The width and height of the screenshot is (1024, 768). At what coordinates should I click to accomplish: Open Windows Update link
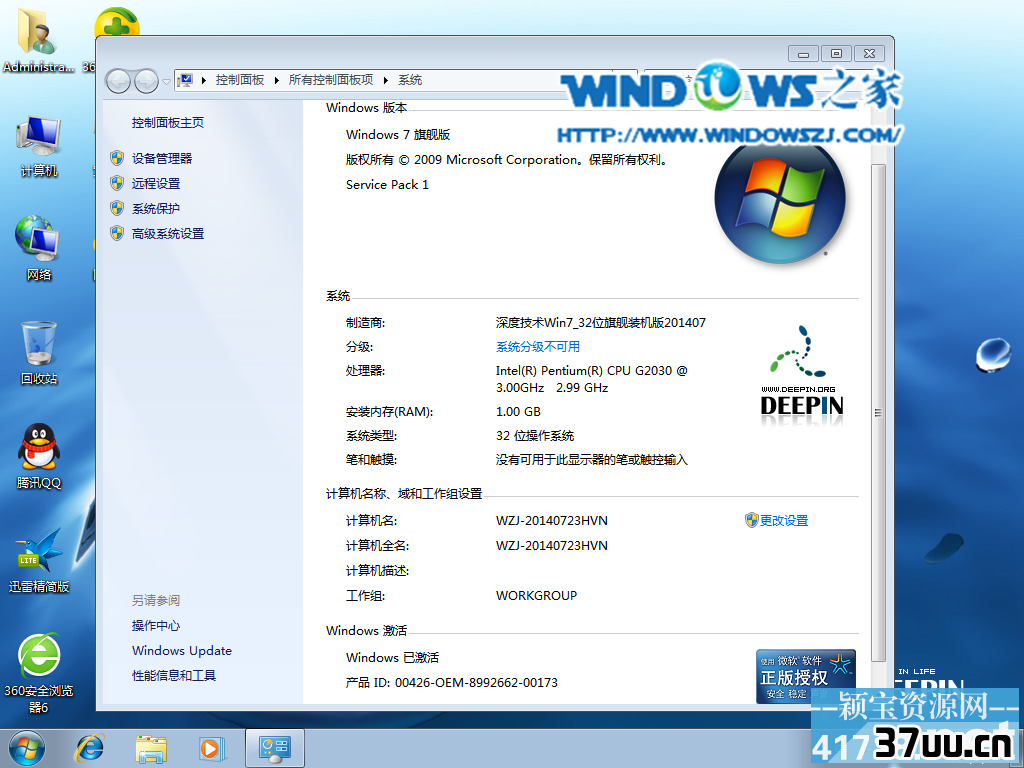(182, 650)
